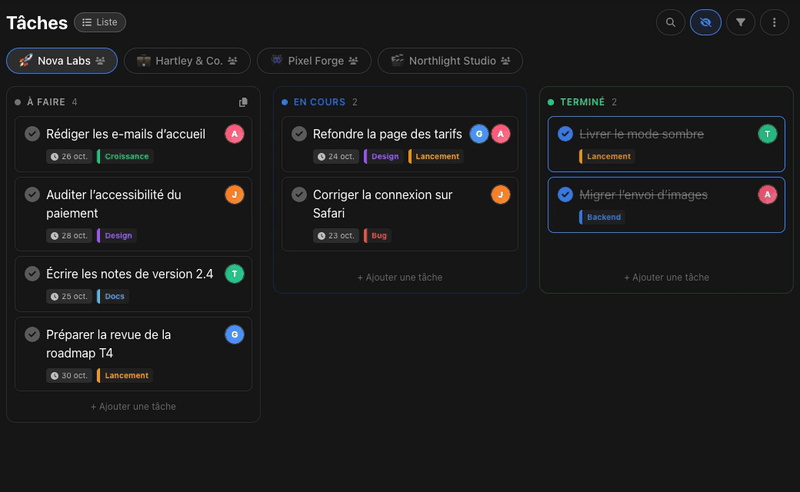The height and width of the screenshot is (492, 800).
Task: Click avatar T on Livrer le mode sombre
Action: (x=767, y=134)
